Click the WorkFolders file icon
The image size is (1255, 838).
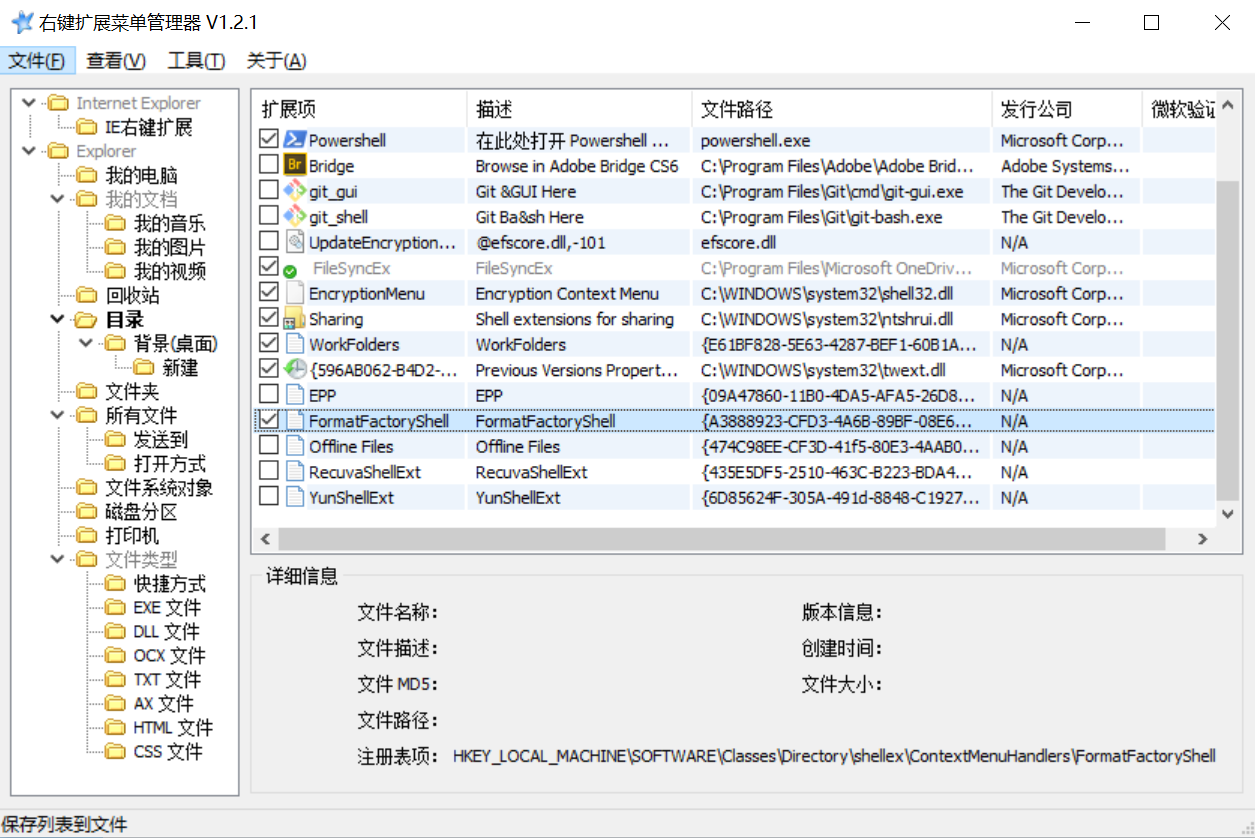pyautogui.click(x=294, y=344)
